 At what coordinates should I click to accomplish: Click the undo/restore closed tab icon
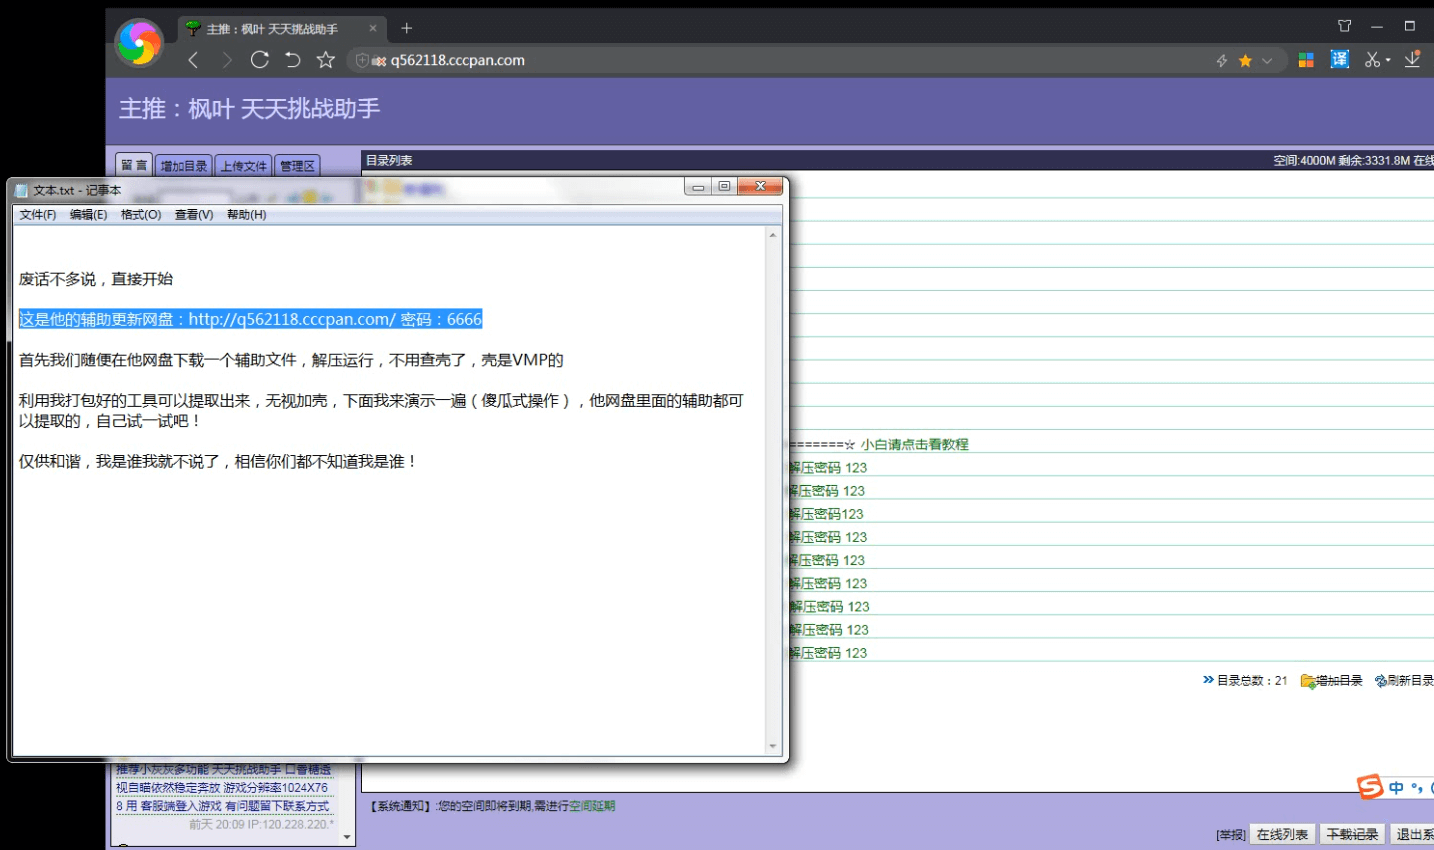(x=292, y=60)
